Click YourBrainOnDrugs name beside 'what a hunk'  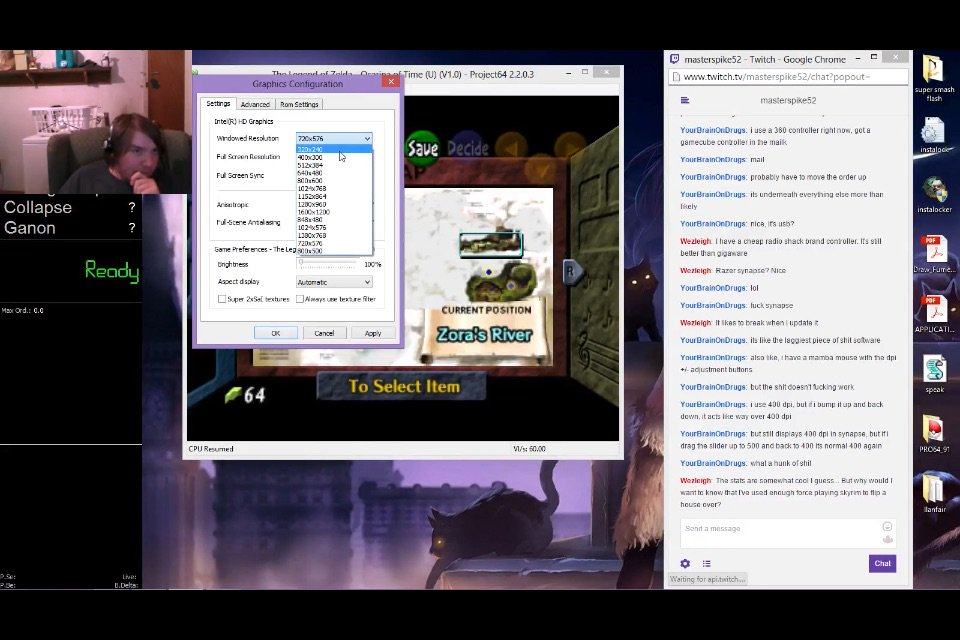pyautogui.click(x=713, y=464)
